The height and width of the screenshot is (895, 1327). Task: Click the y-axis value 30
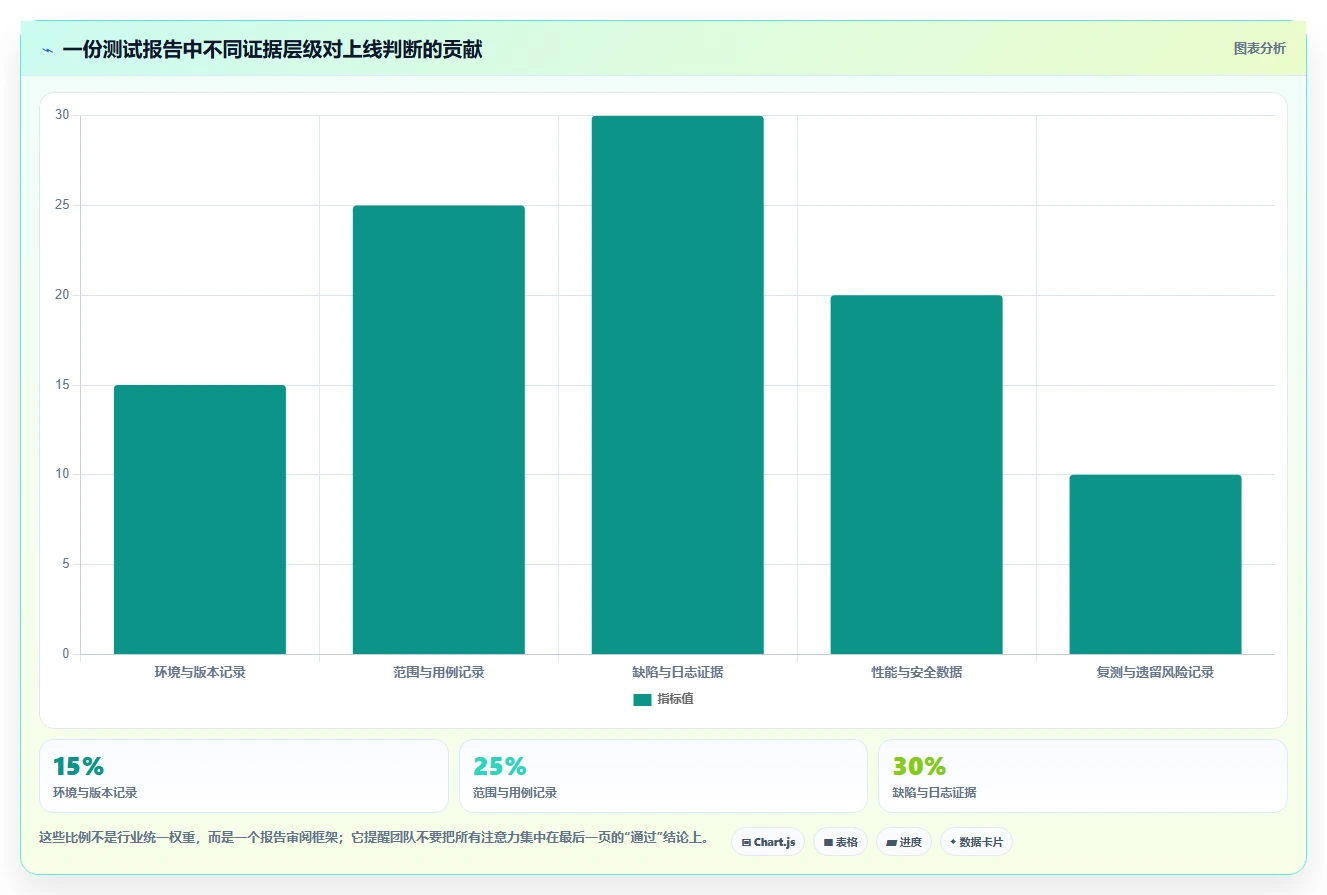pyautogui.click(x=63, y=115)
